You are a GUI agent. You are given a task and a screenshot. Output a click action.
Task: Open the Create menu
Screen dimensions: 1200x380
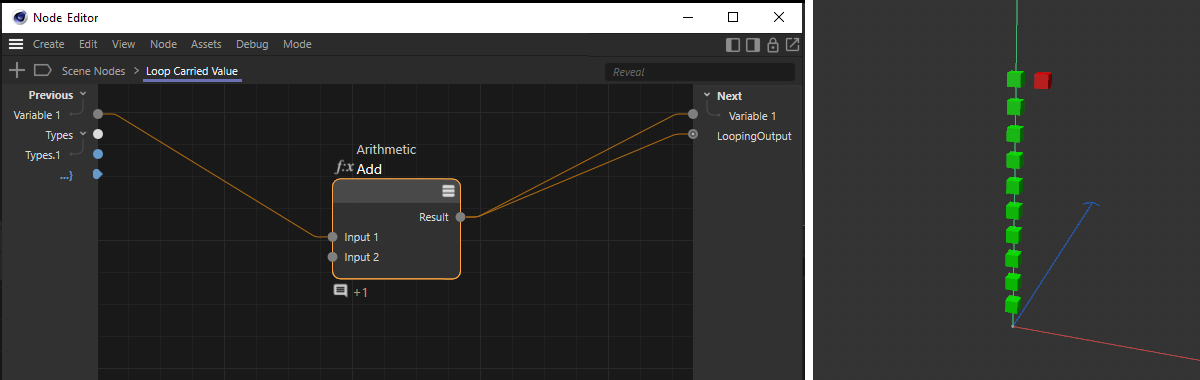48,44
